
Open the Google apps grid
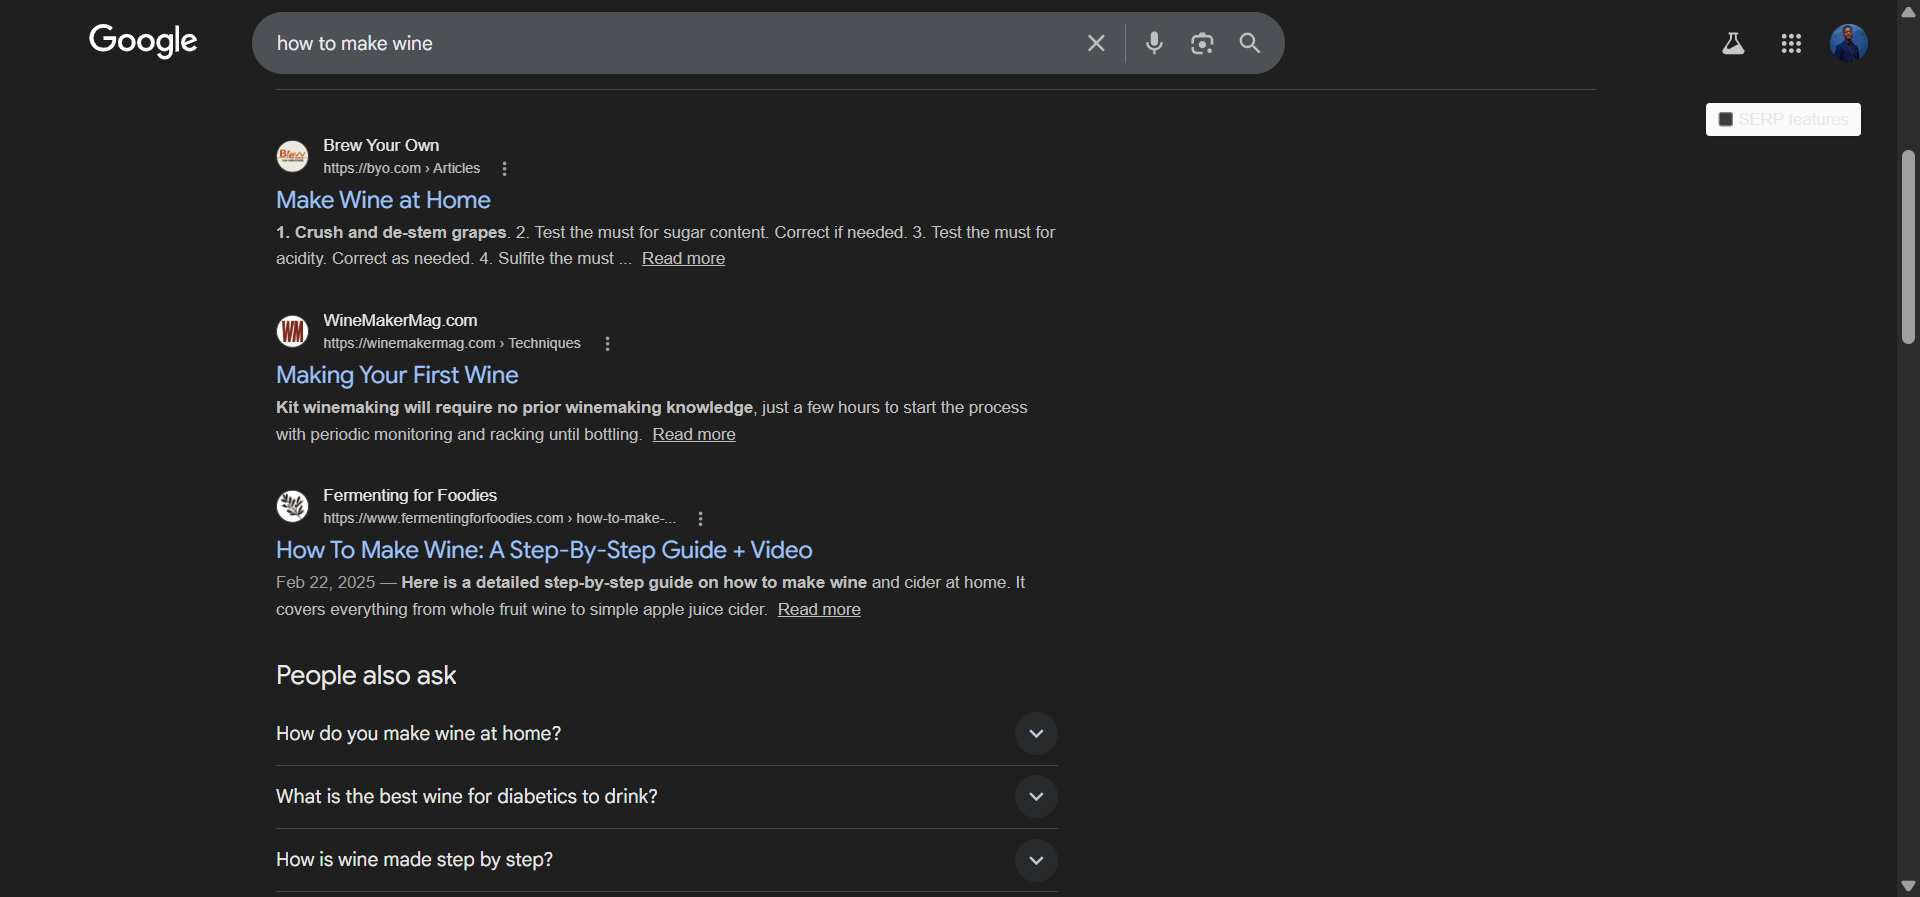[1791, 43]
